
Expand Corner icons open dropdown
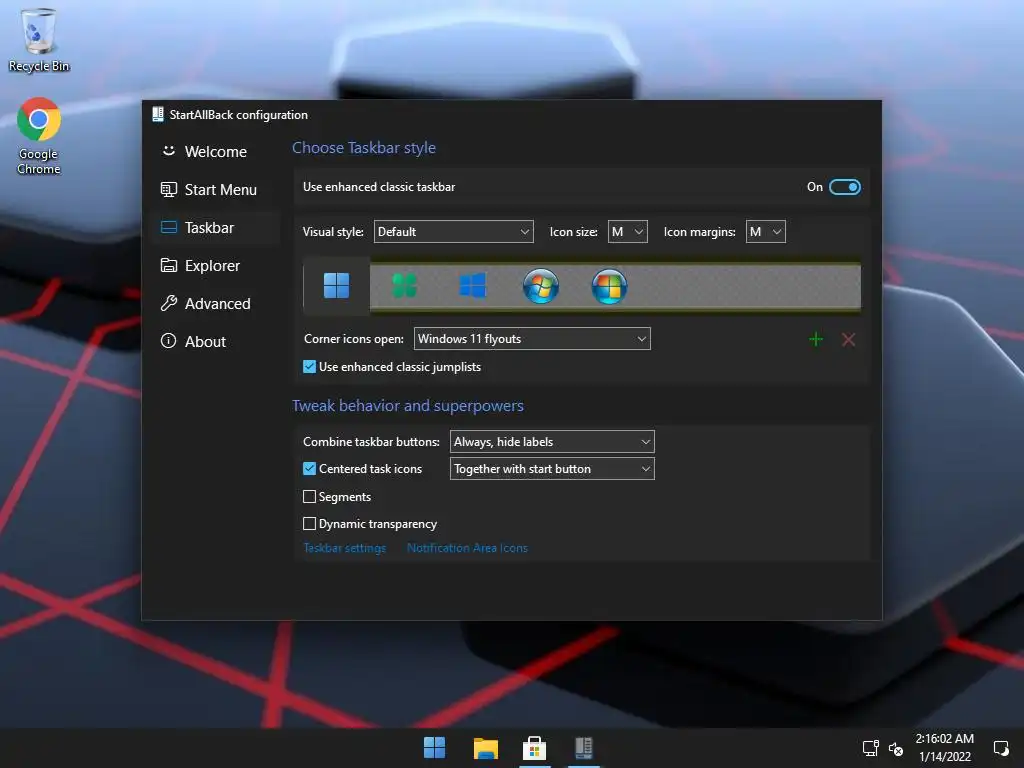tap(532, 339)
